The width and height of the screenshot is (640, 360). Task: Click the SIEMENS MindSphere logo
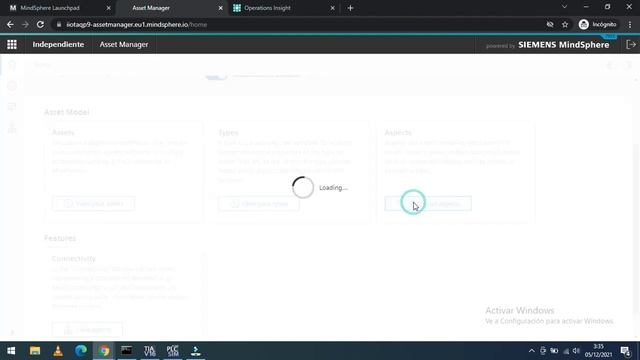click(563, 45)
